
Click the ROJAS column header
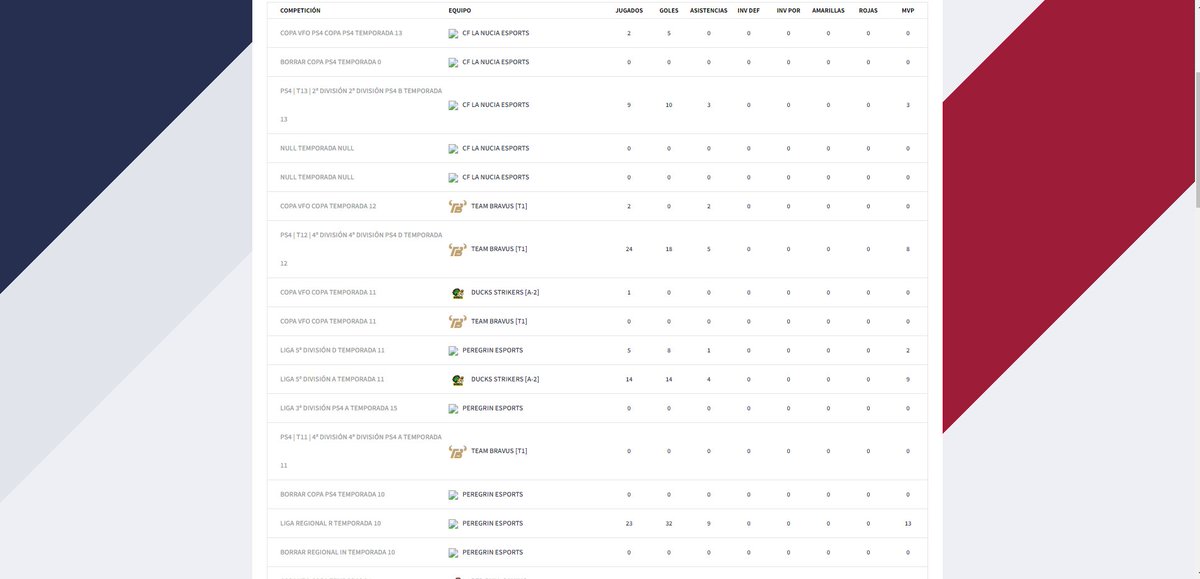(x=868, y=10)
